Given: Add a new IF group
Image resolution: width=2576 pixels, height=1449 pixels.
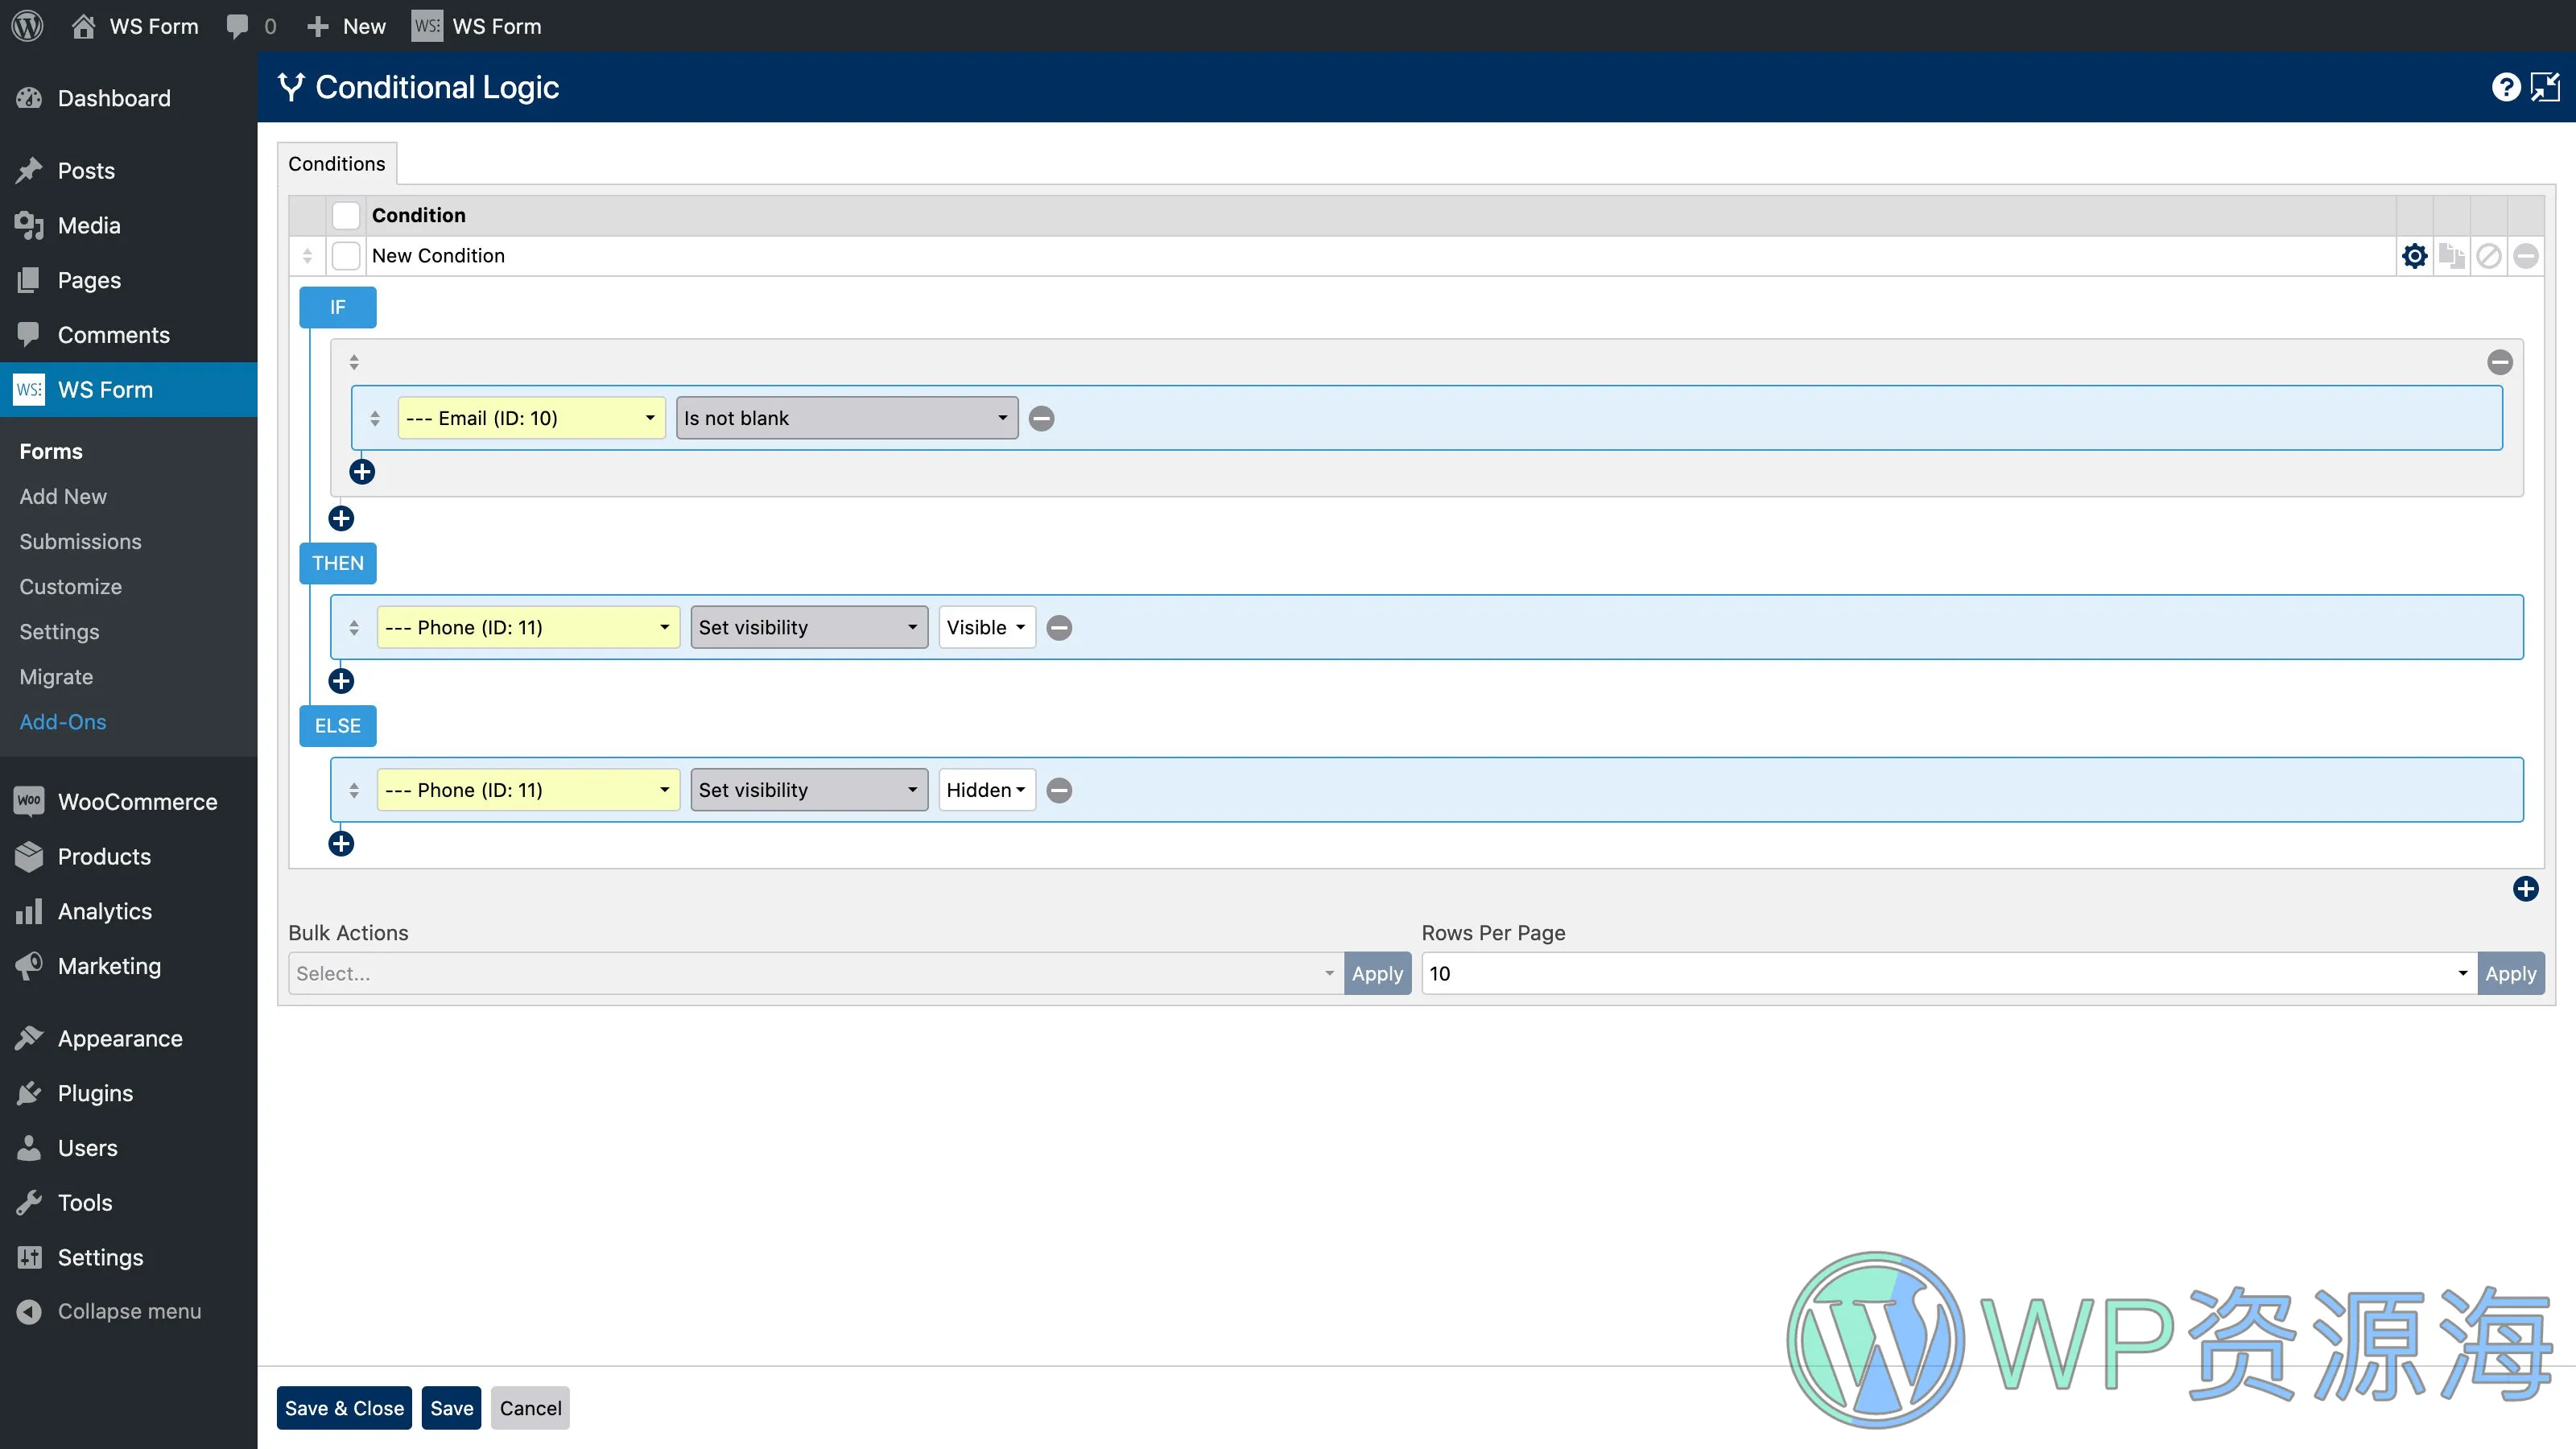Looking at the screenshot, I should (341, 518).
